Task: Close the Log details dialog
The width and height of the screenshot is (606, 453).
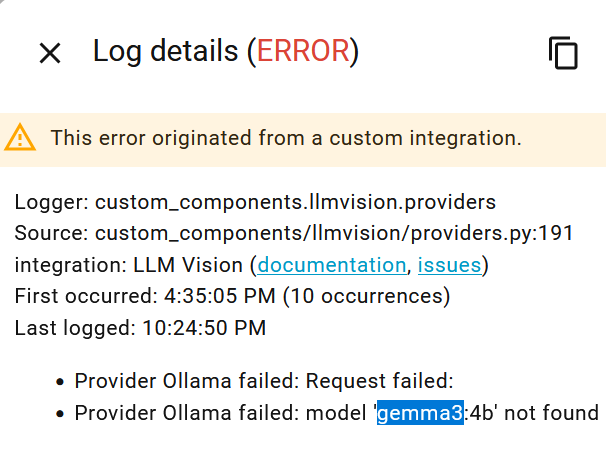Action: (50, 53)
